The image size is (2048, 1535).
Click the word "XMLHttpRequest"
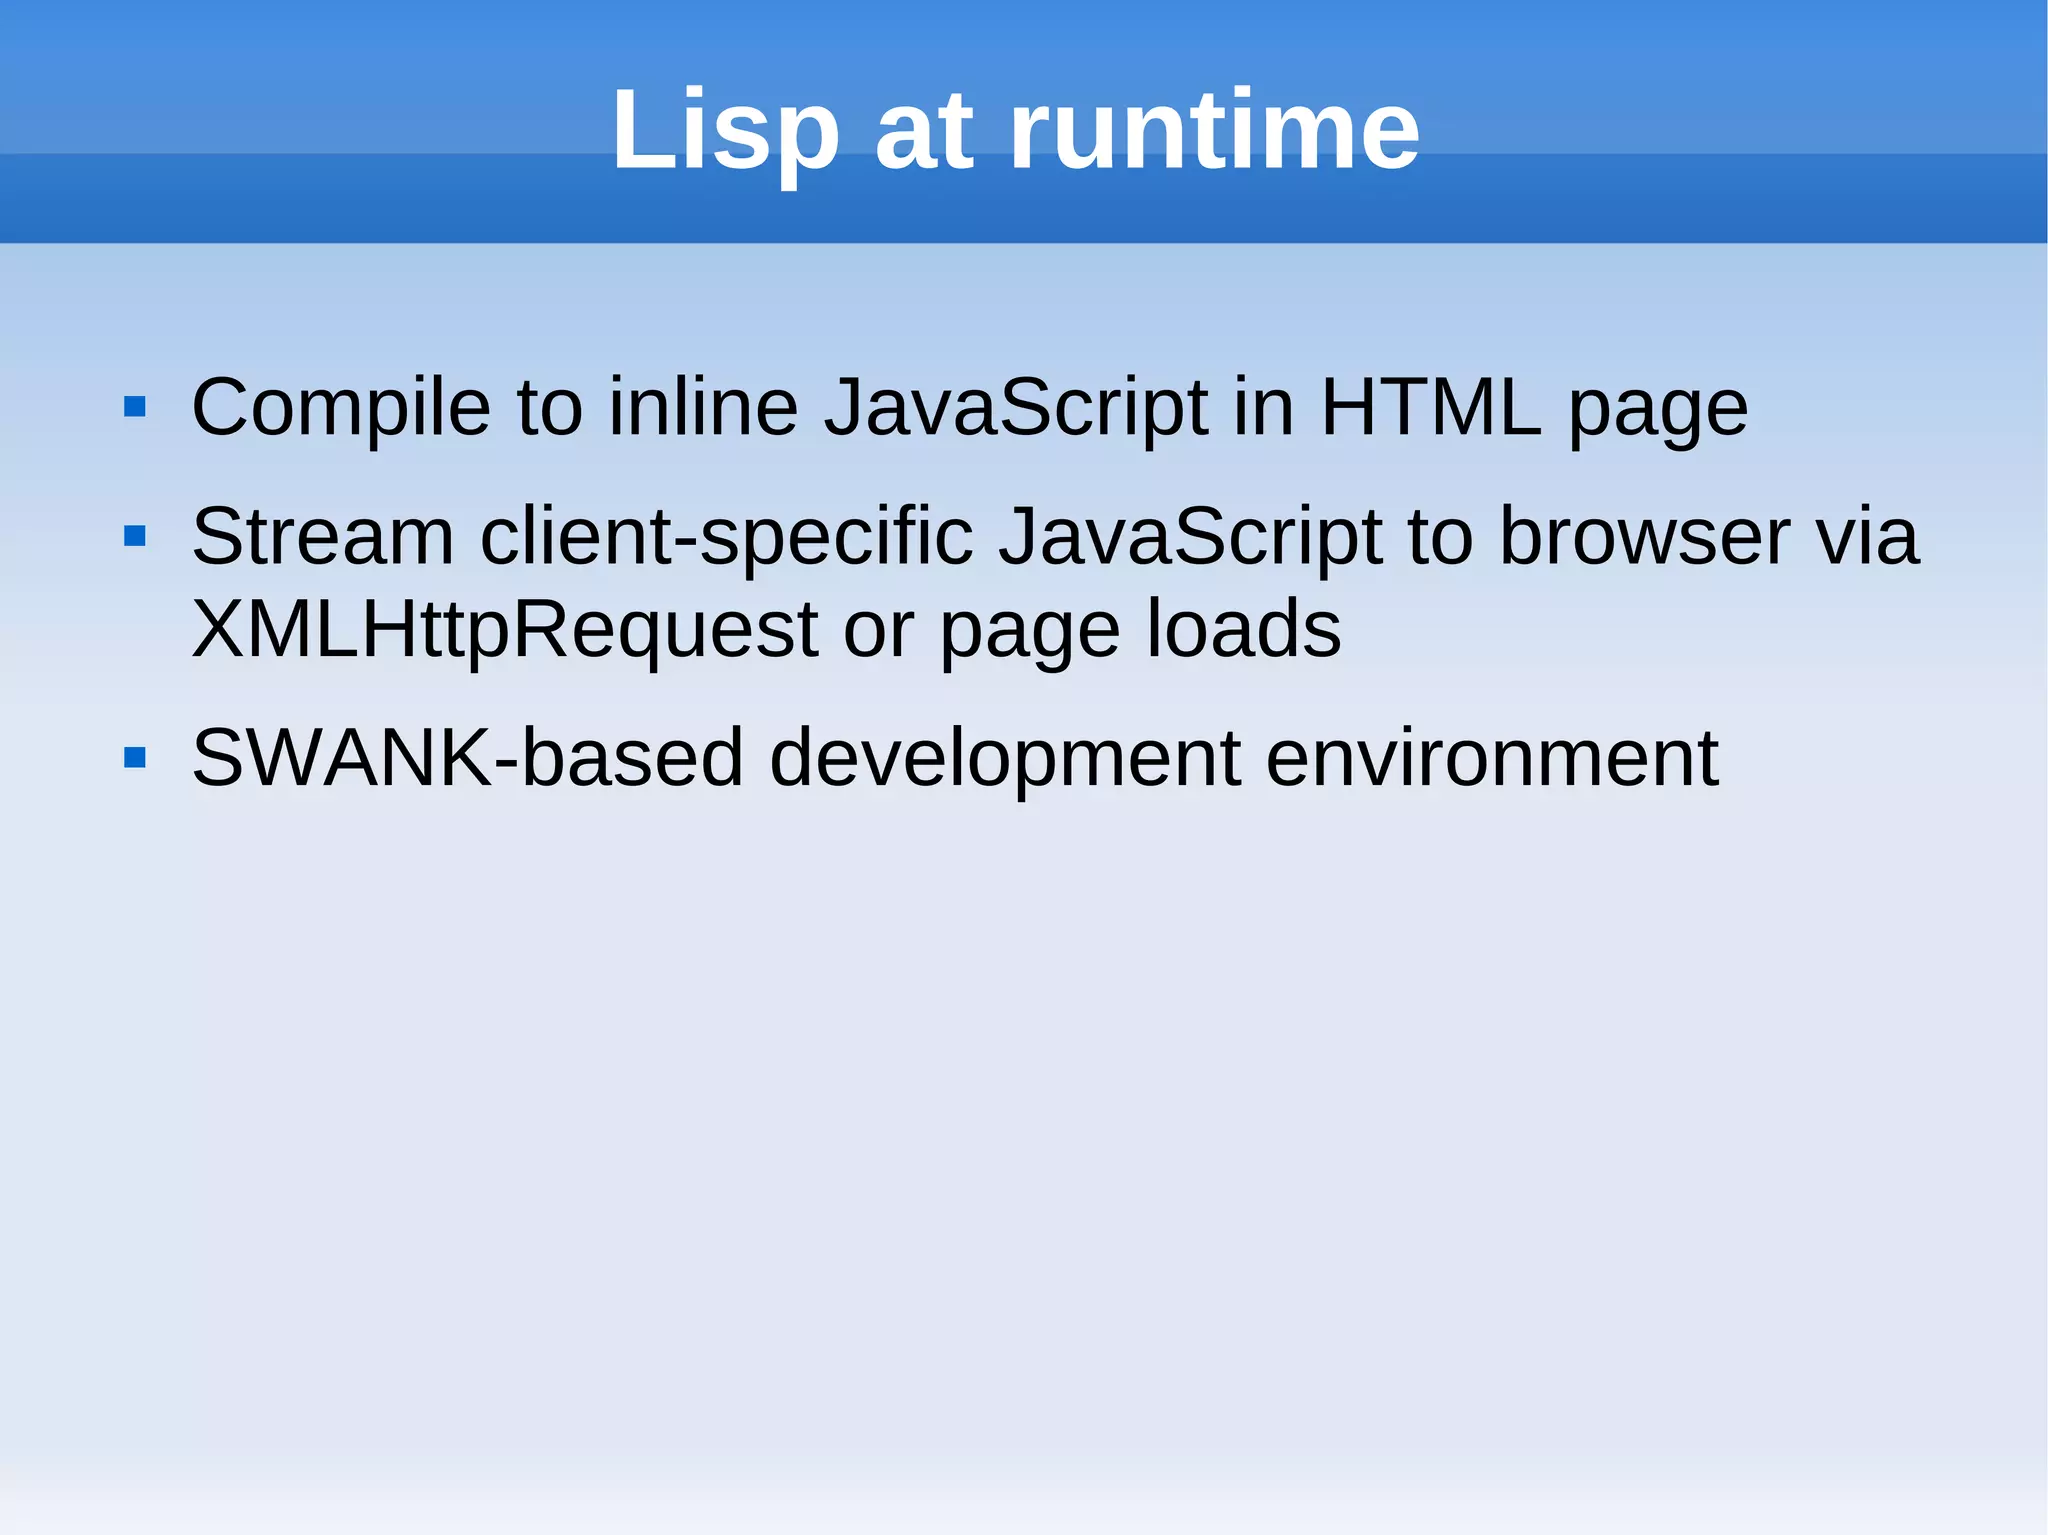[505, 629]
